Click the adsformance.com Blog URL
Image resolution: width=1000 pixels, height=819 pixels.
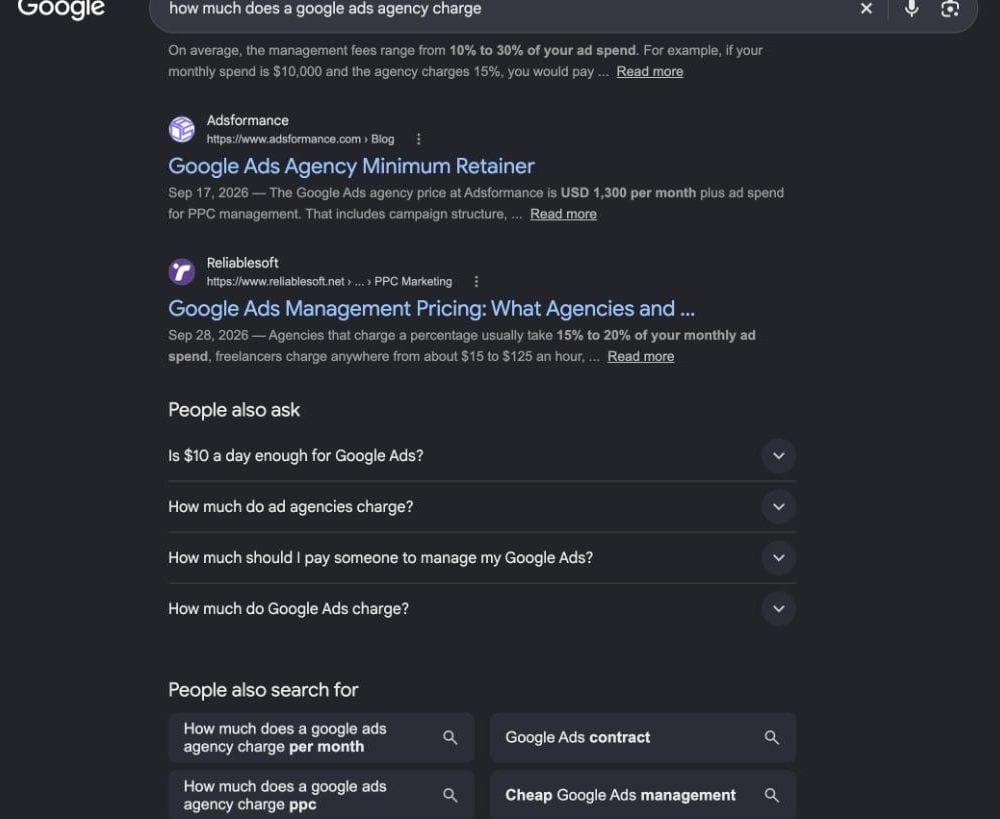pos(300,139)
